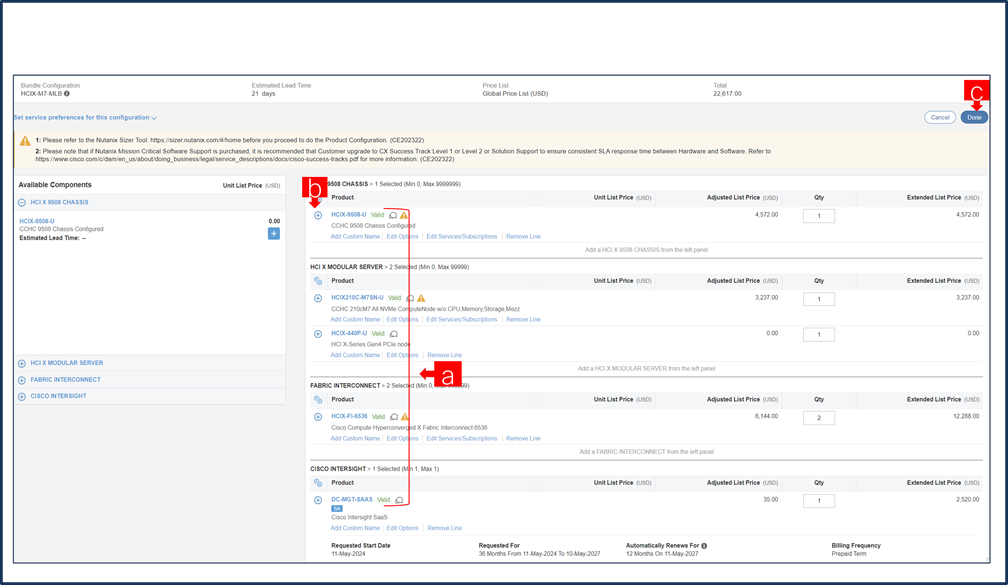Click the info icon by Automatically Renews For
The height and width of the screenshot is (585, 1008).
coord(705,546)
